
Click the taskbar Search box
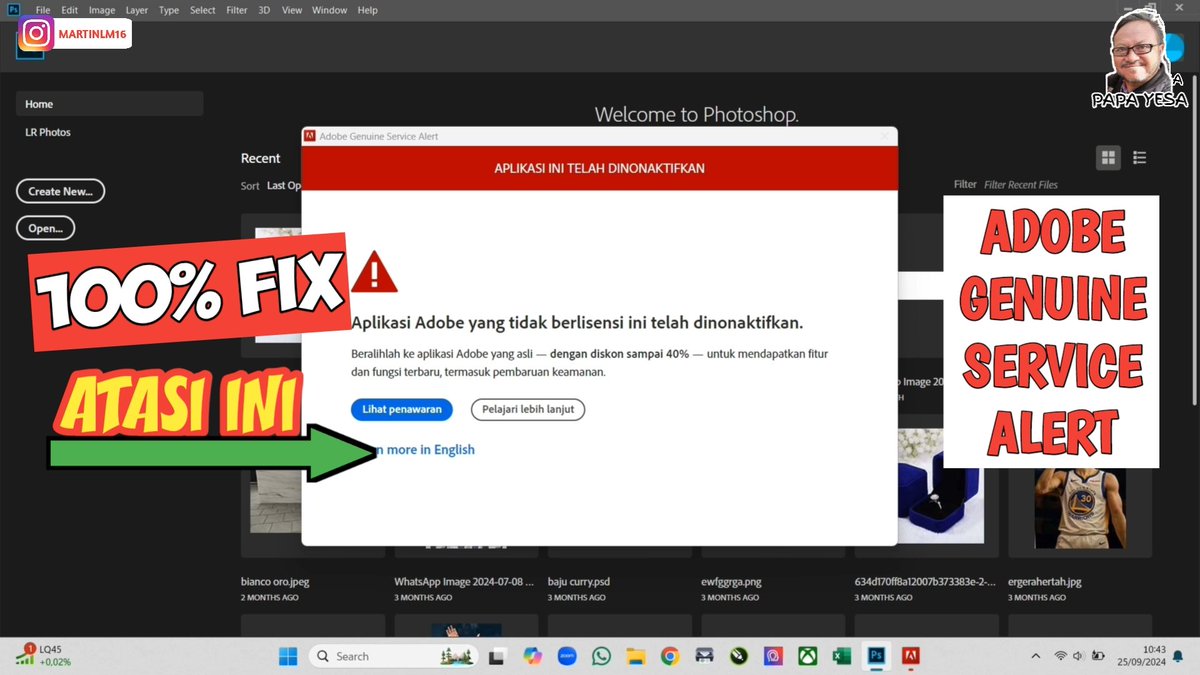[391, 656]
